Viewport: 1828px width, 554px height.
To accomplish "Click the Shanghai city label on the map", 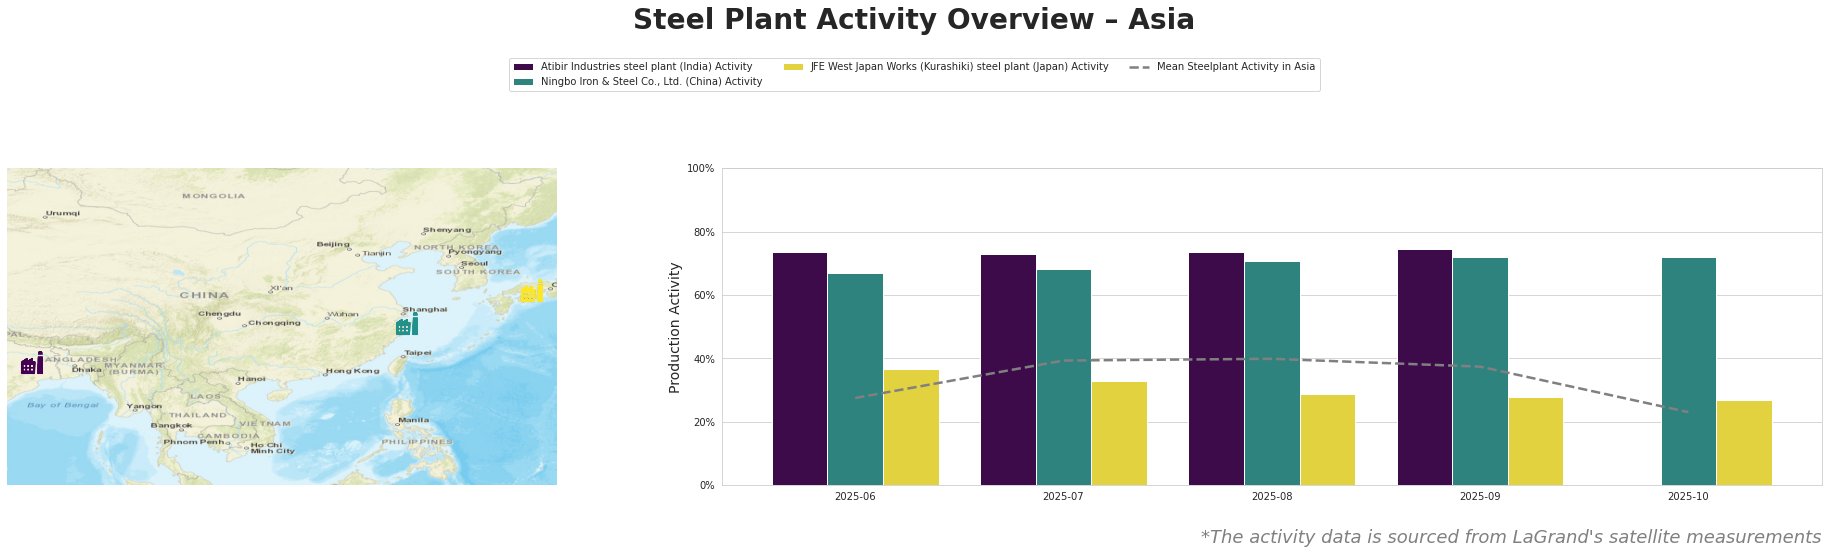I will [x=425, y=310].
